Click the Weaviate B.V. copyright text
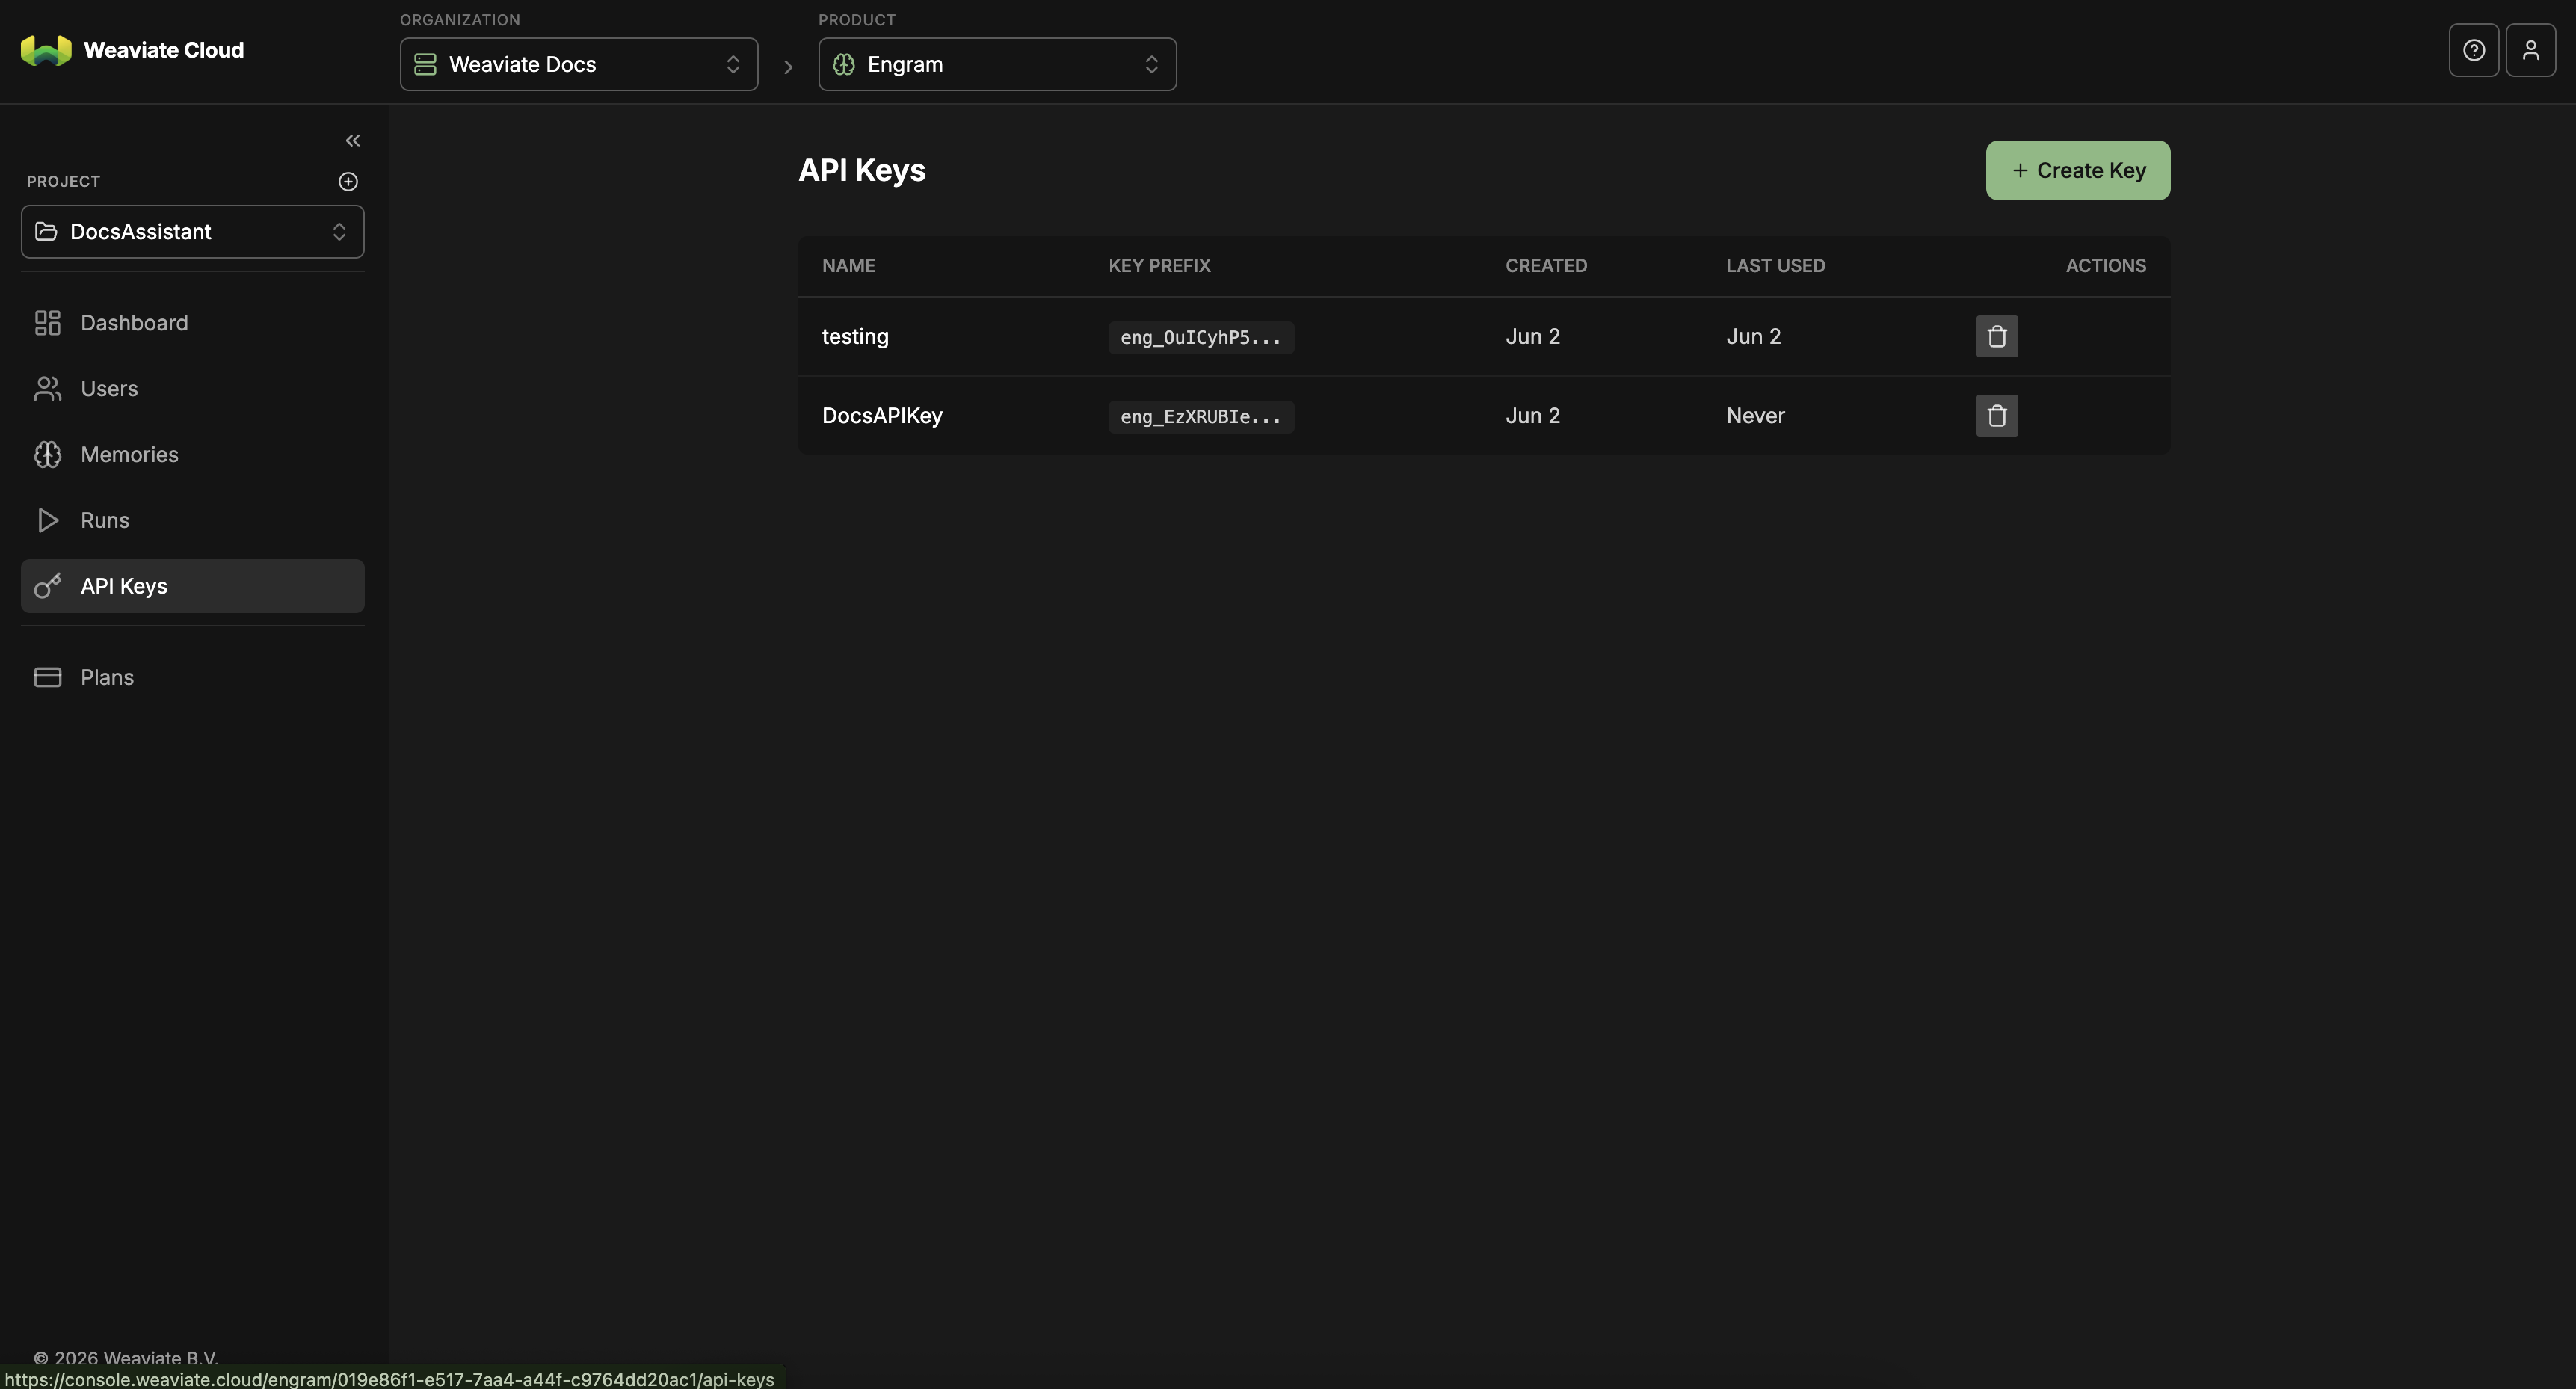Screen dimensions: 2576x1389 [x=125, y=1358]
